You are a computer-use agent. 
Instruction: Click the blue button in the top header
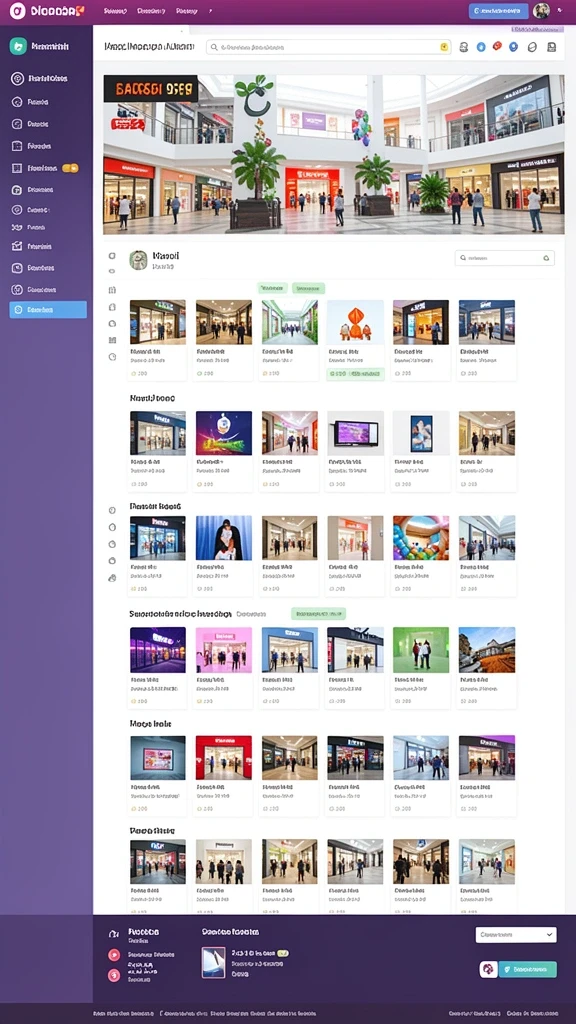click(498, 11)
